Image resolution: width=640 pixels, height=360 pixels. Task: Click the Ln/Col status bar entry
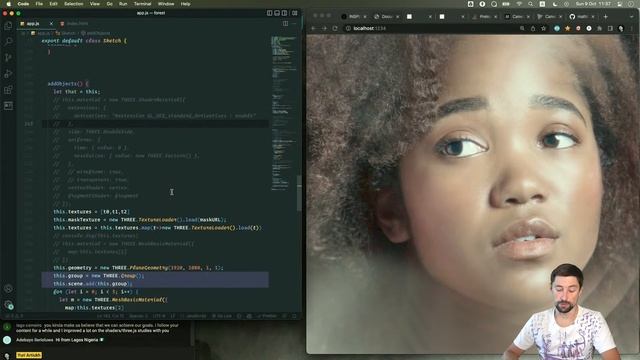[110, 316]
